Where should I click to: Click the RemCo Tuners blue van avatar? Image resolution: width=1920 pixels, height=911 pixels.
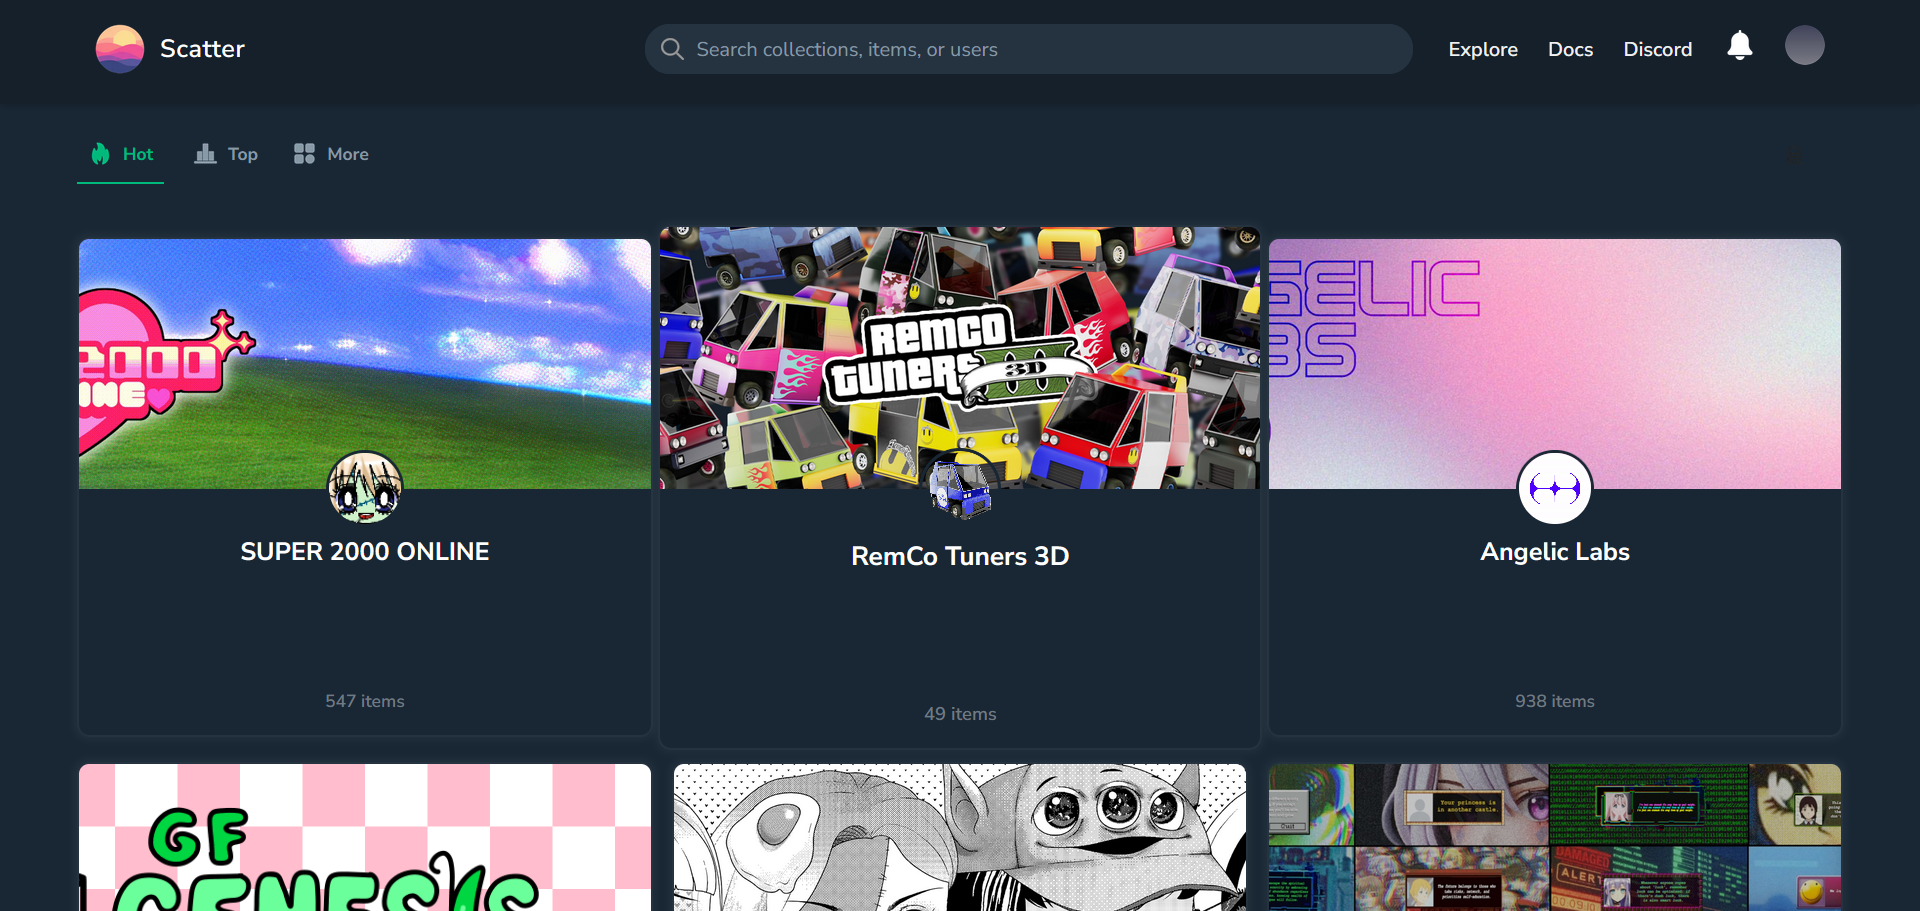coord(960,488)
